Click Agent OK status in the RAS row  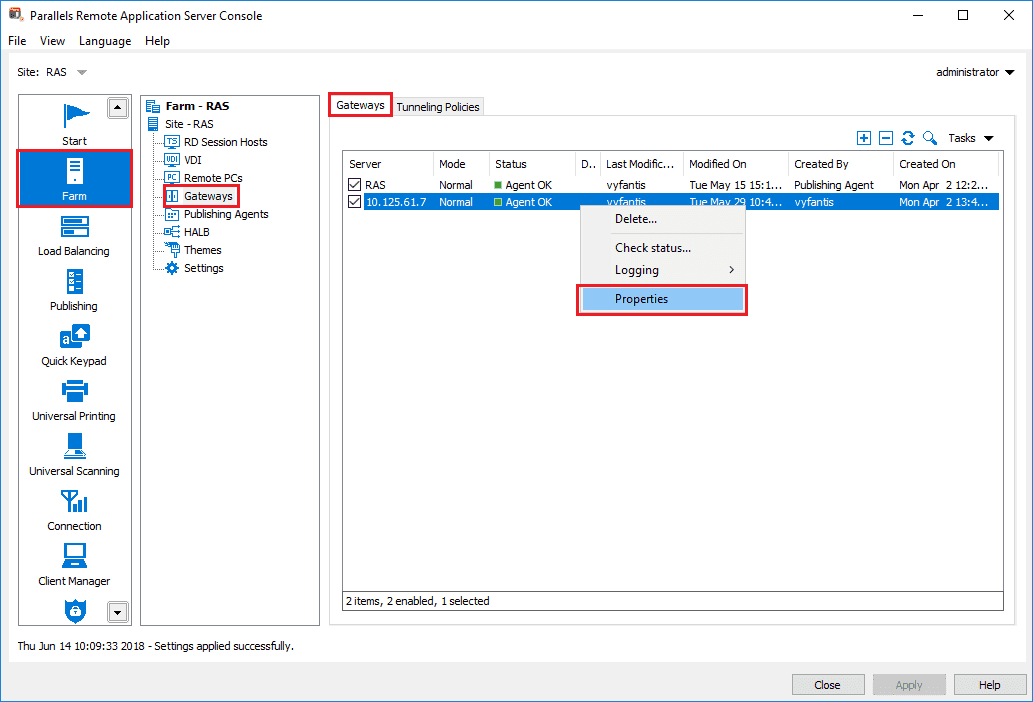523,185
